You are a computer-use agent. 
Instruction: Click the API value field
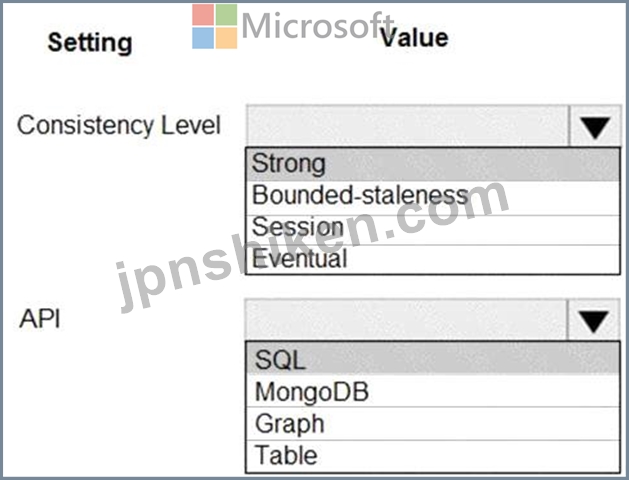(x=406, y=320)
